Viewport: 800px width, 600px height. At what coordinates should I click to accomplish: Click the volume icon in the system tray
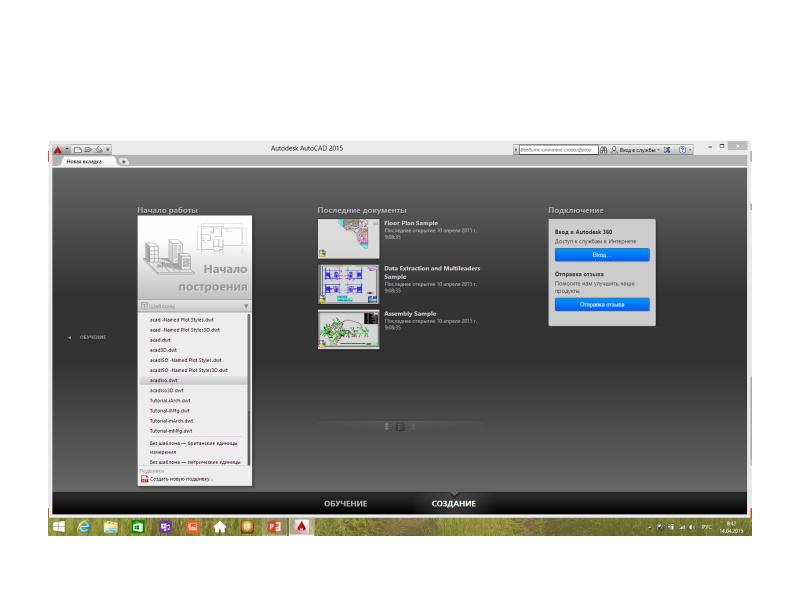[692, 527]
